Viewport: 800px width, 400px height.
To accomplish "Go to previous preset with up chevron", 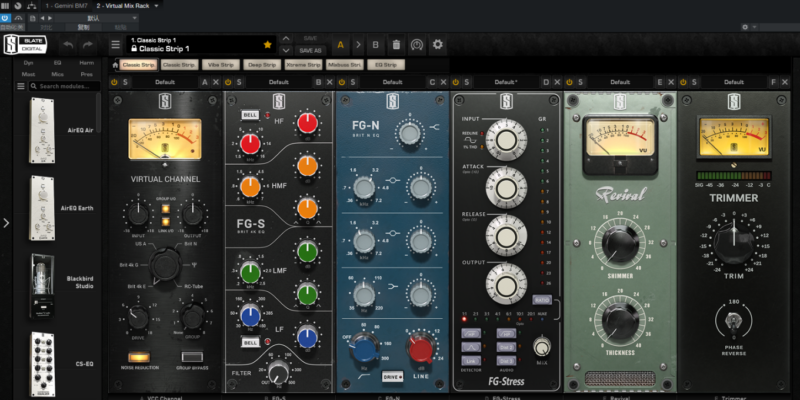I will (x=286, y=39).
